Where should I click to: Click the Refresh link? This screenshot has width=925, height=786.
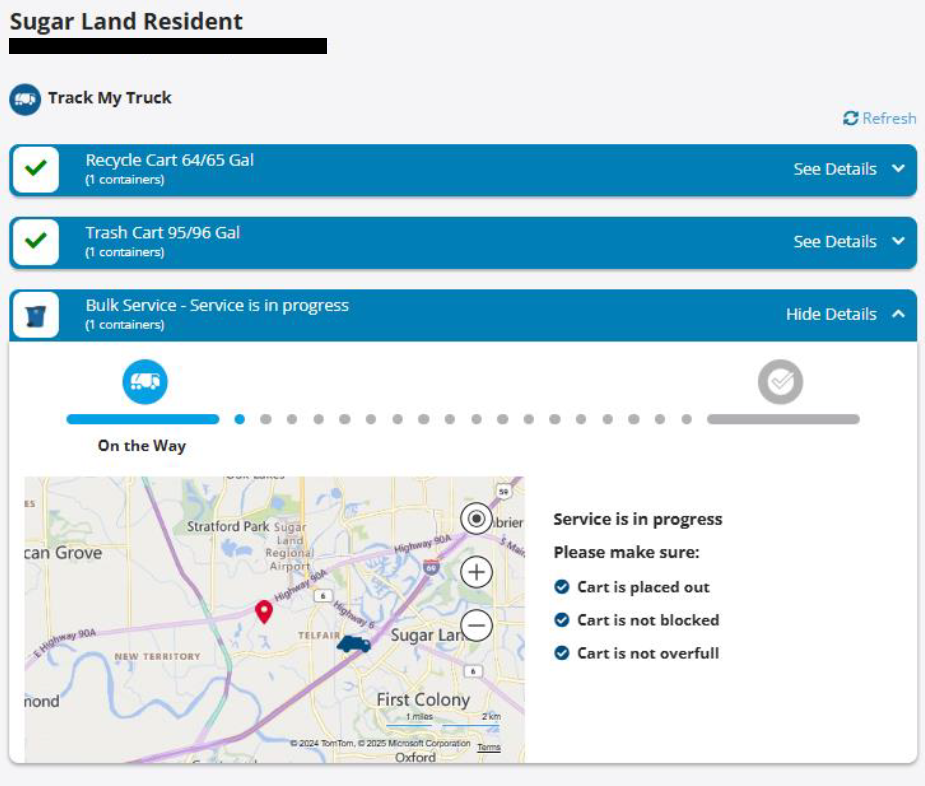pyautogui.click(x=879, y=118)
